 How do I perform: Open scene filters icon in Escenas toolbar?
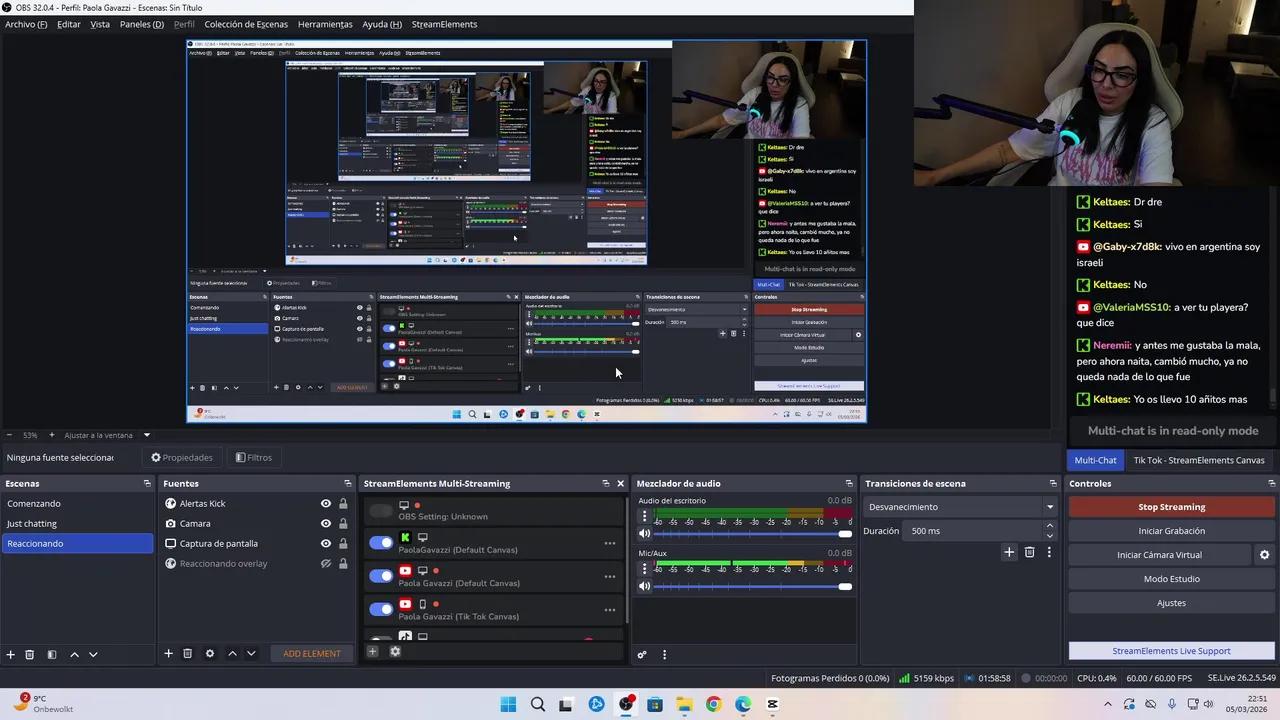(52, 654)
